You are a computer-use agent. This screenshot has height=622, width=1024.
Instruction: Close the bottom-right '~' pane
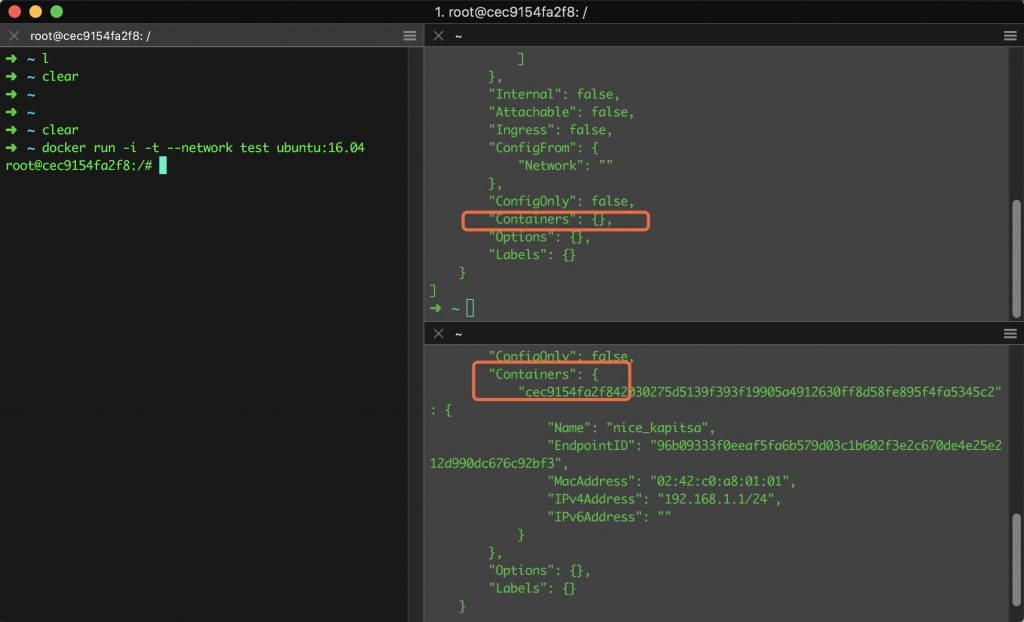tap(437, 334)
